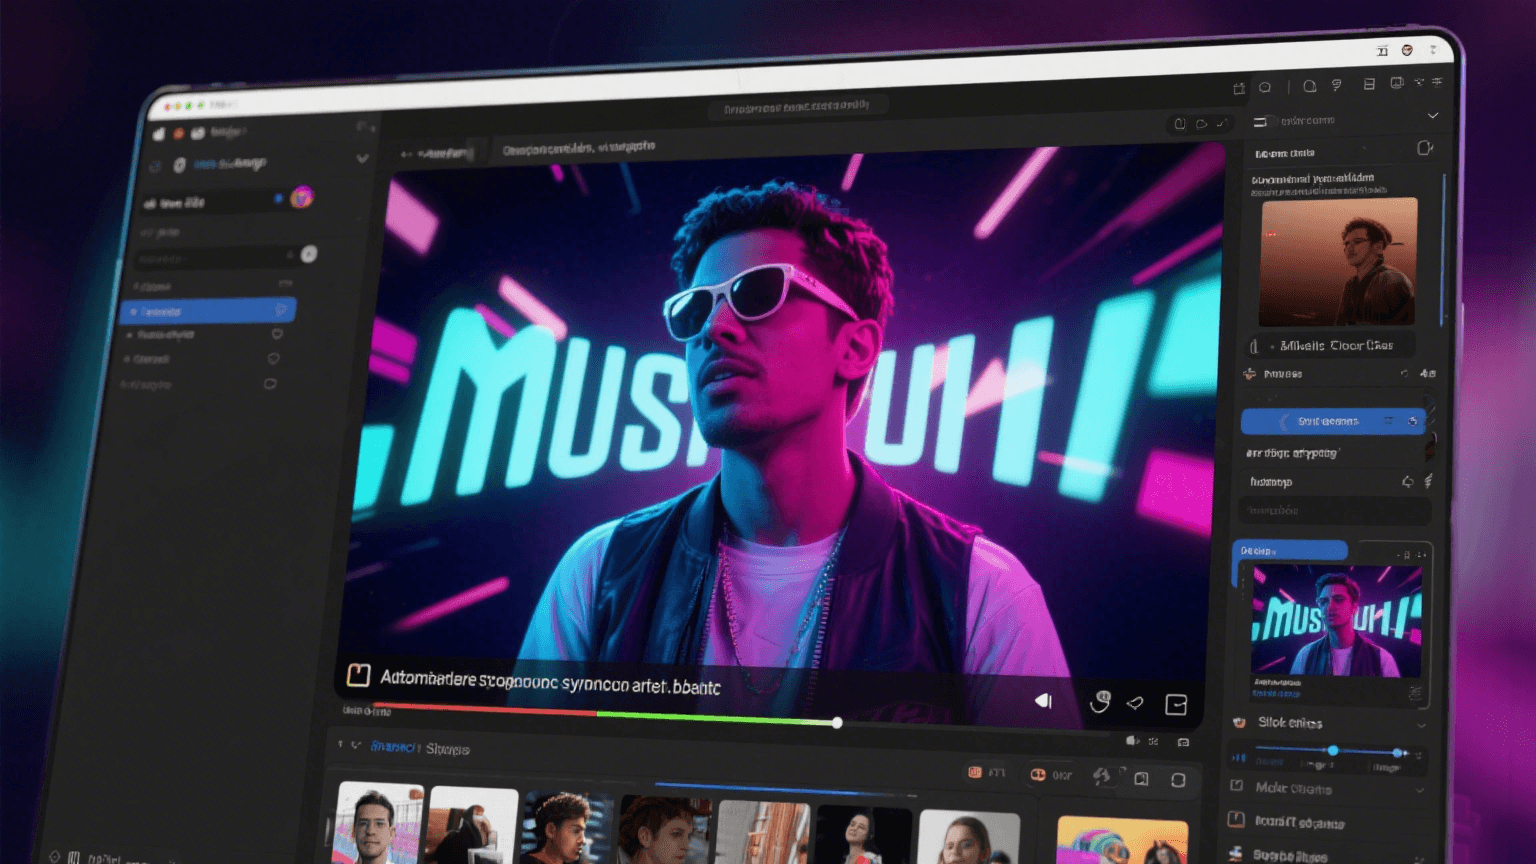The image size is (1536, 864).
Task: Click the first handle of right panel slider
Action: pos(1332,750)
